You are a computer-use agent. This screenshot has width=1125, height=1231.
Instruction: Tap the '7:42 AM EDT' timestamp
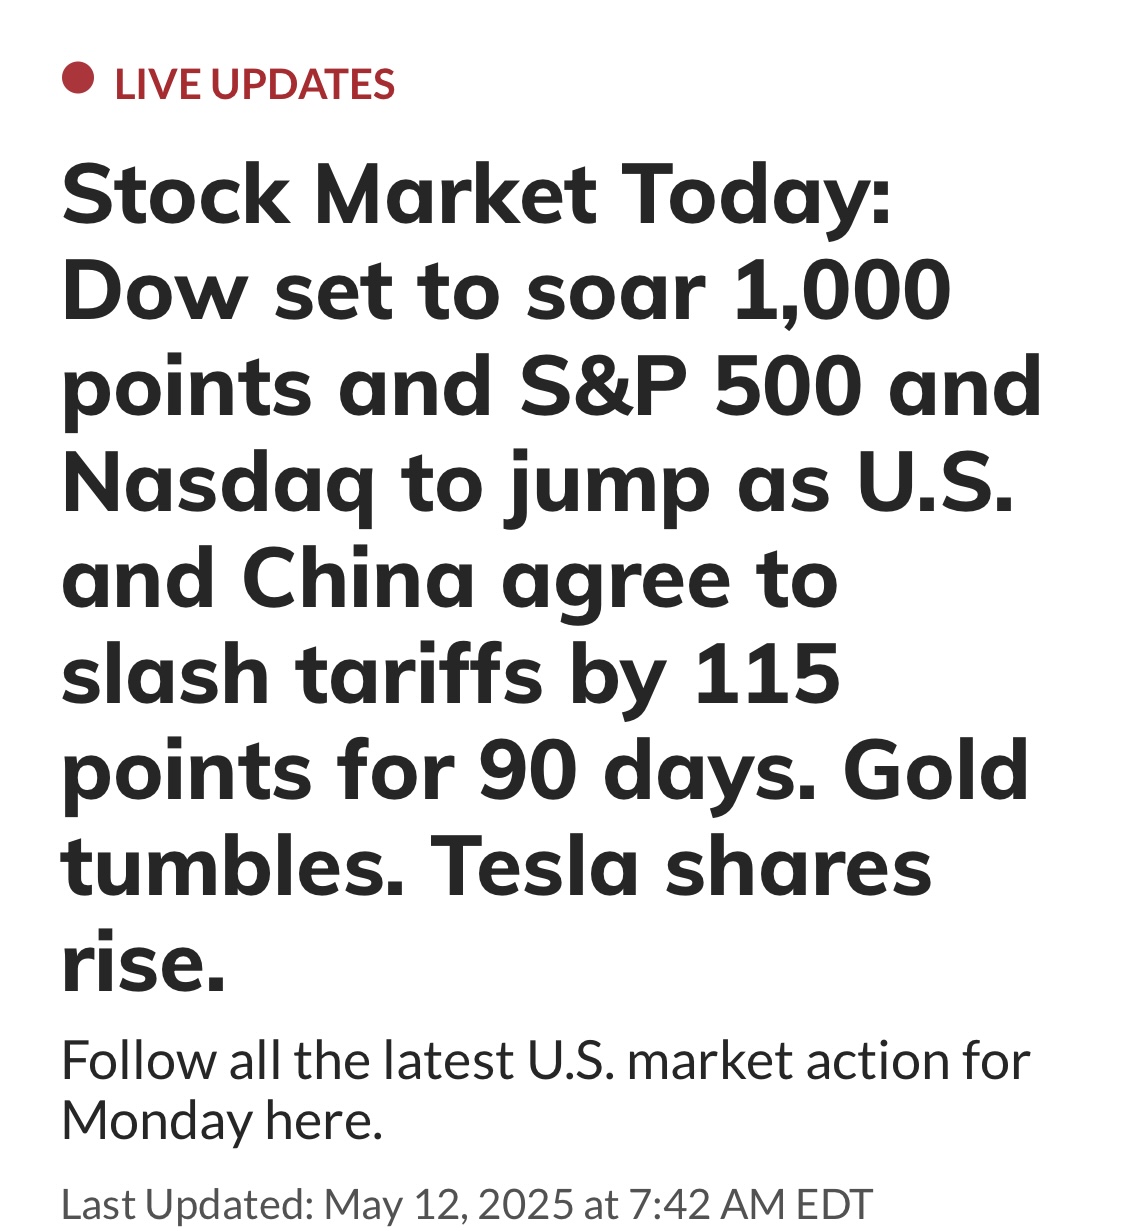click(751, 1205)
